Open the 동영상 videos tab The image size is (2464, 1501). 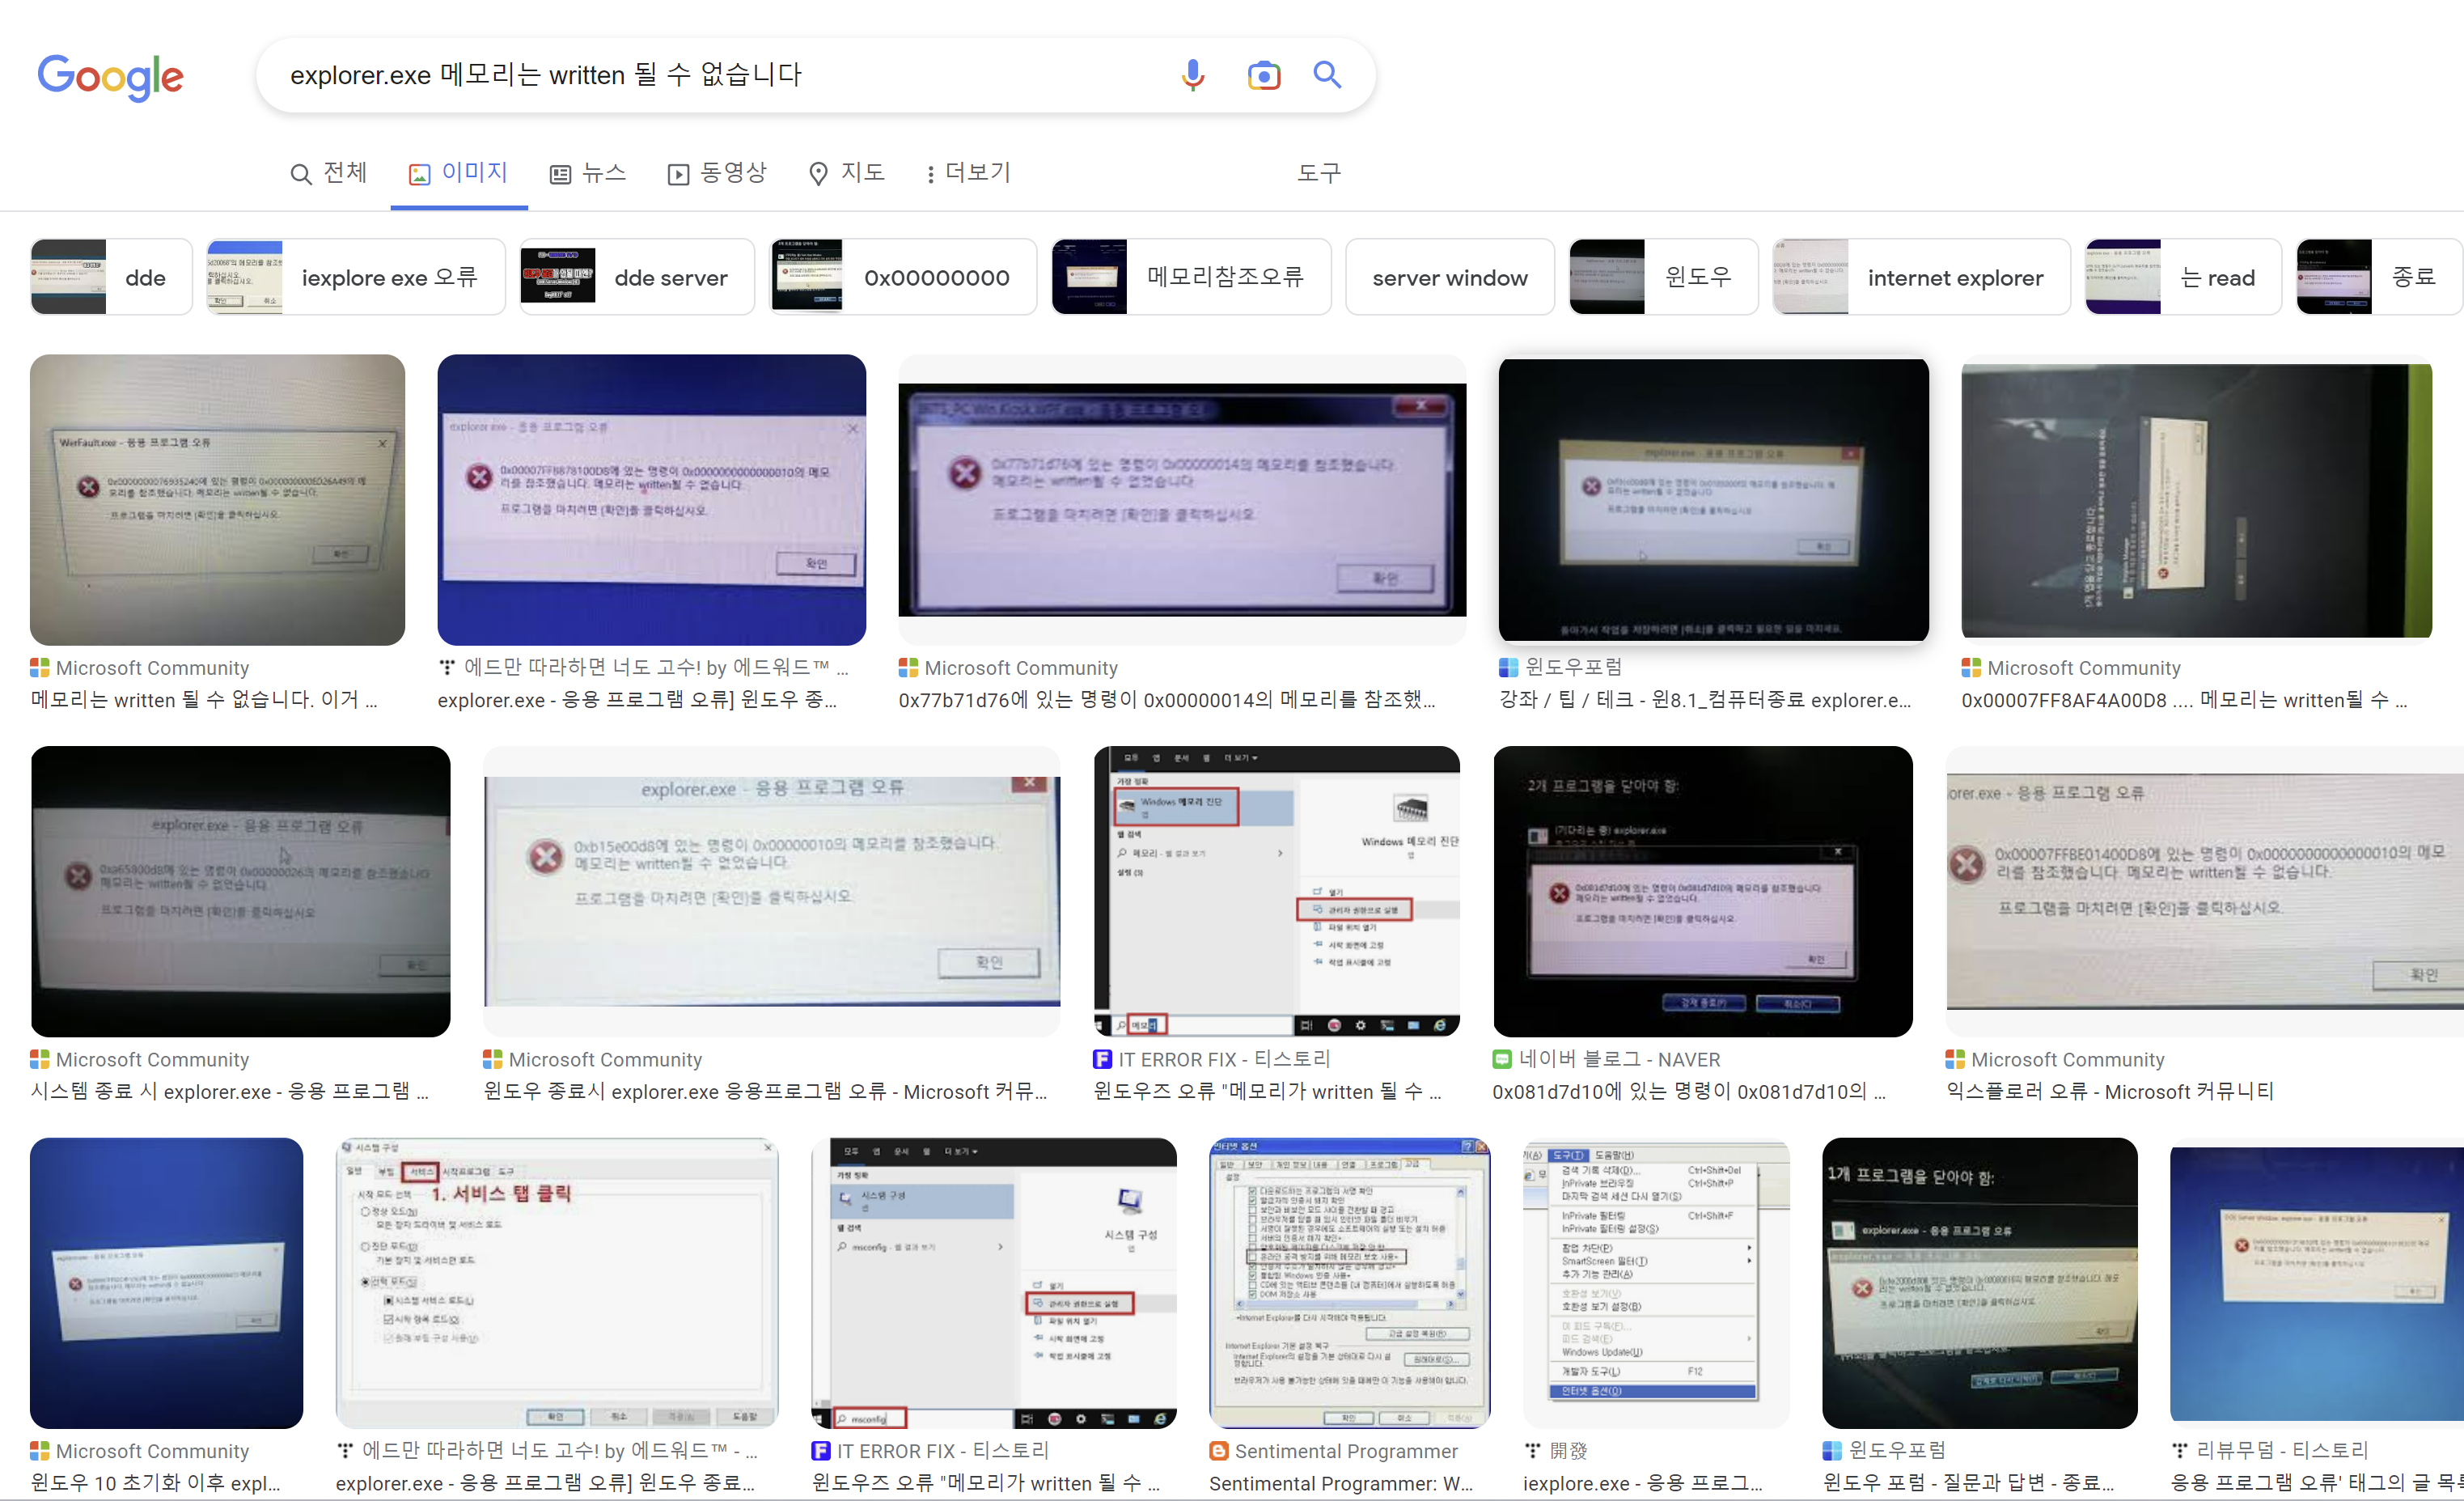tap(717, 173)
